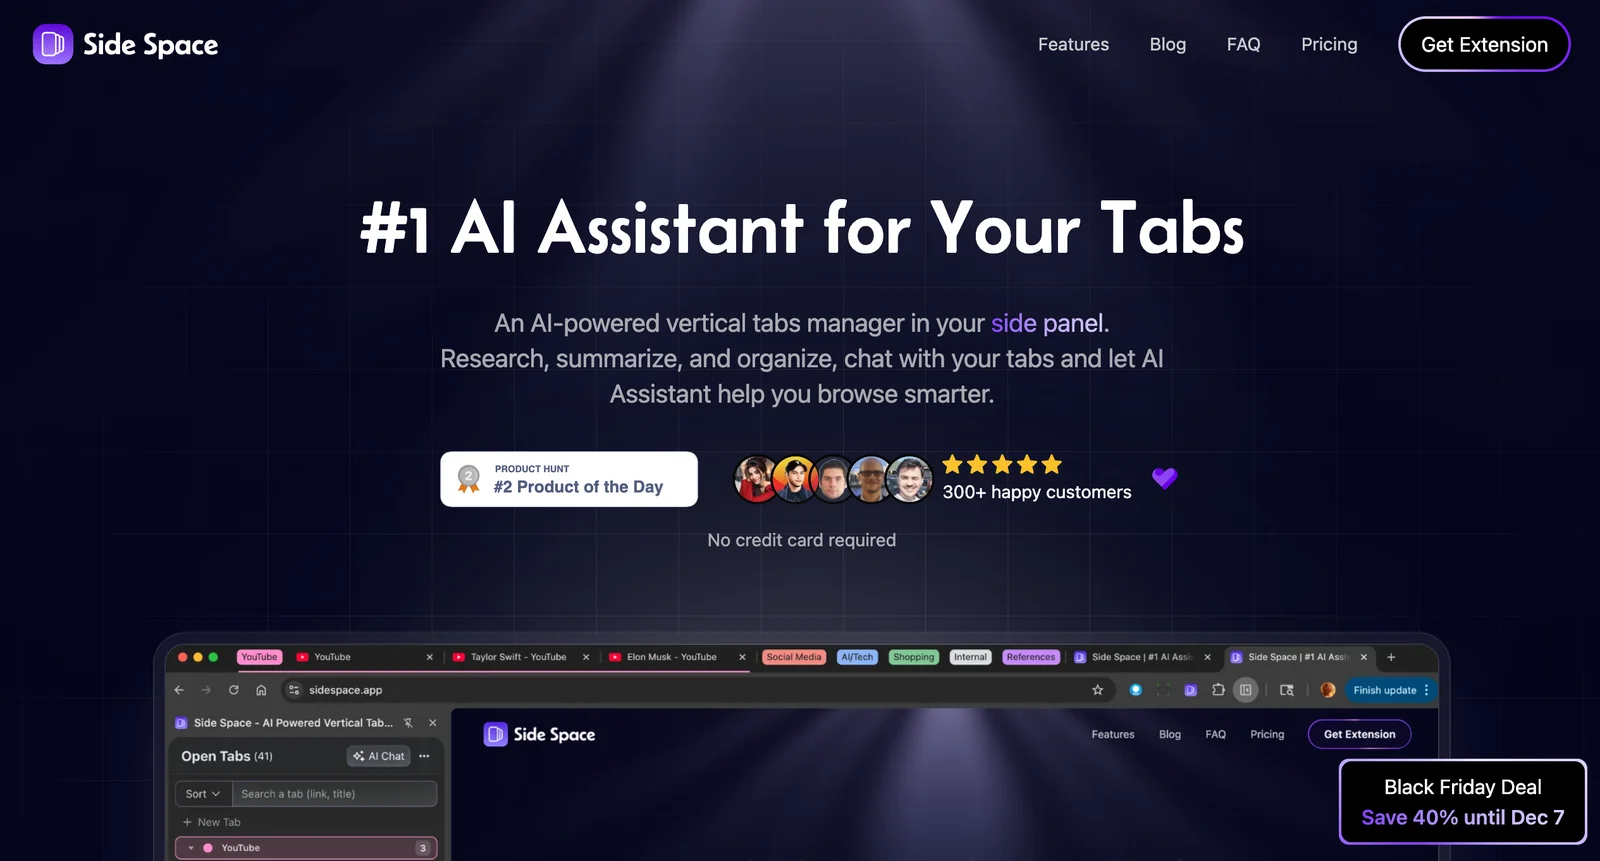
Task: Click the reload icon in browser toolbar
Action: (234, 690)
